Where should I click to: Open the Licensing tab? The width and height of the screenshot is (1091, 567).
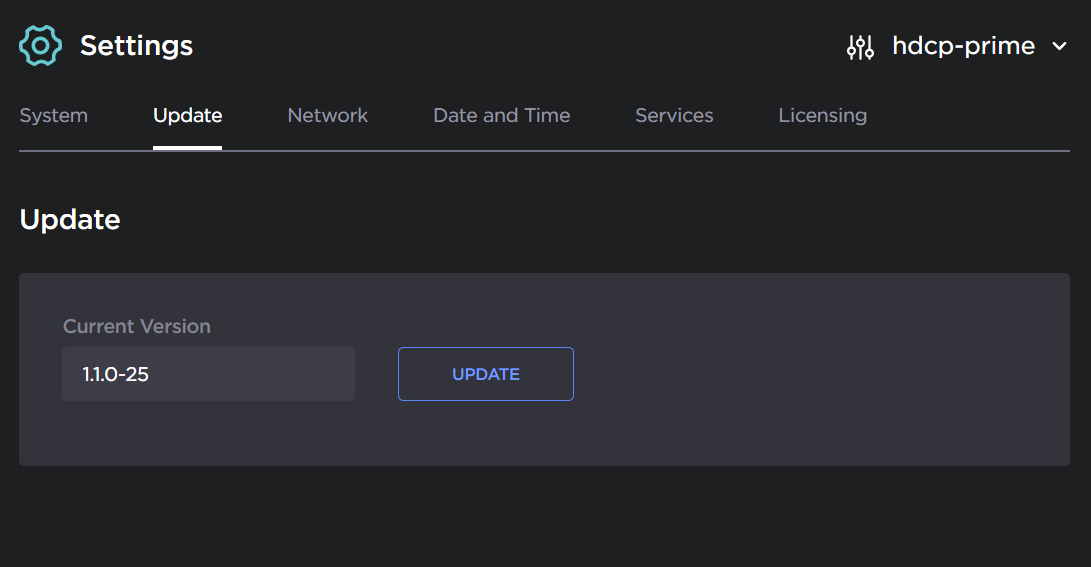coord(822,116)
